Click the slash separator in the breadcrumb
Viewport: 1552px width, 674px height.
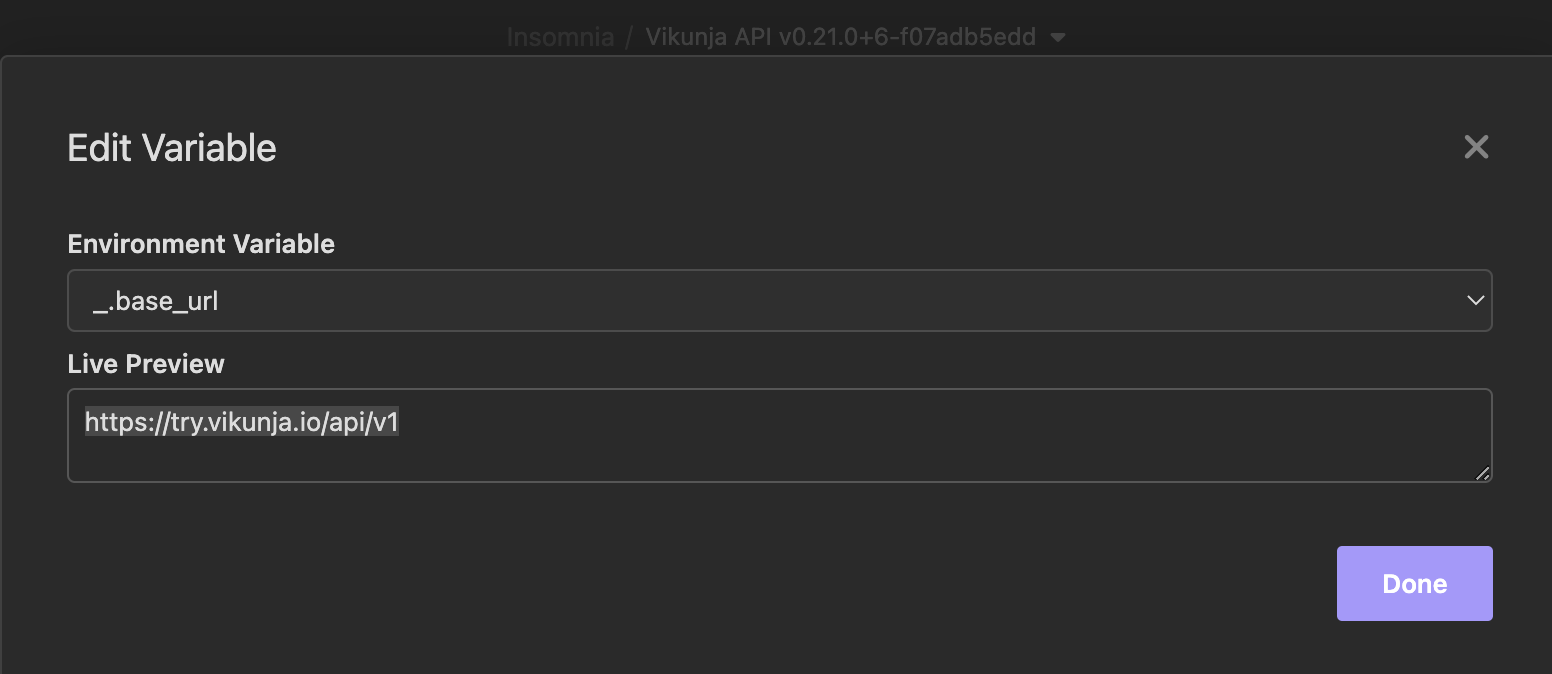point(630,38)
